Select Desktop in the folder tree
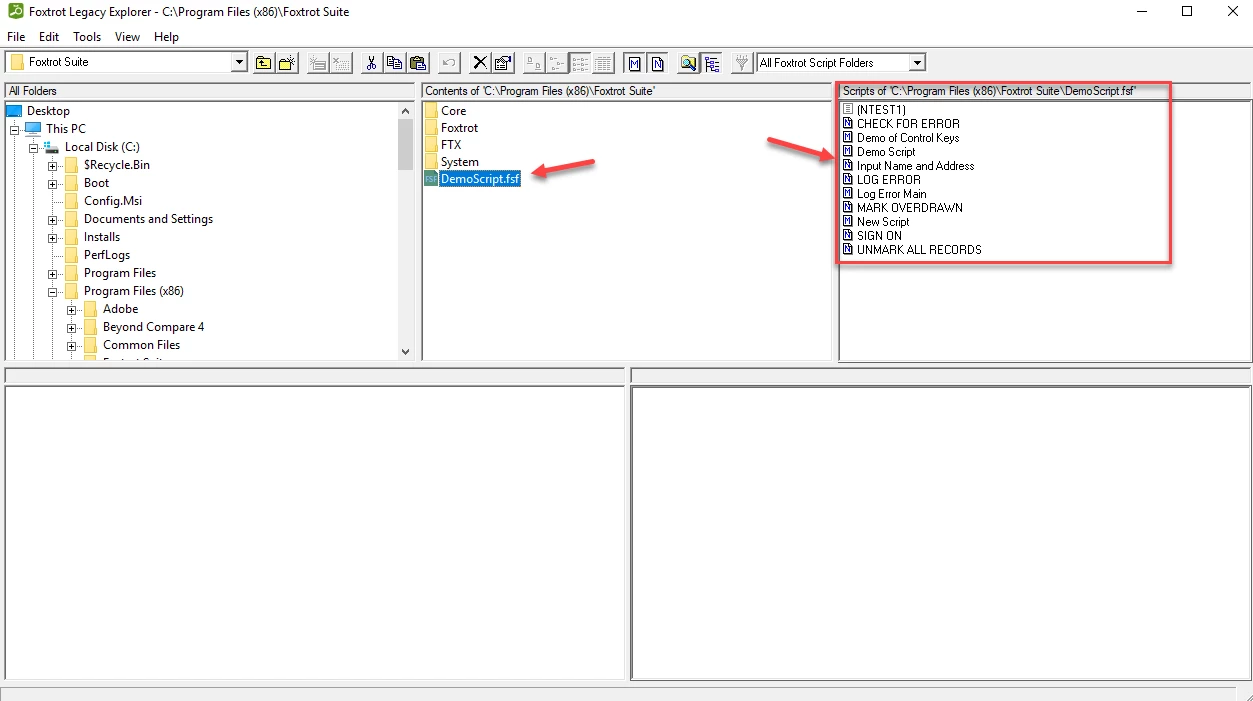Image resolution: width=1253 pixels, height=701 pixels. point(48,111)
